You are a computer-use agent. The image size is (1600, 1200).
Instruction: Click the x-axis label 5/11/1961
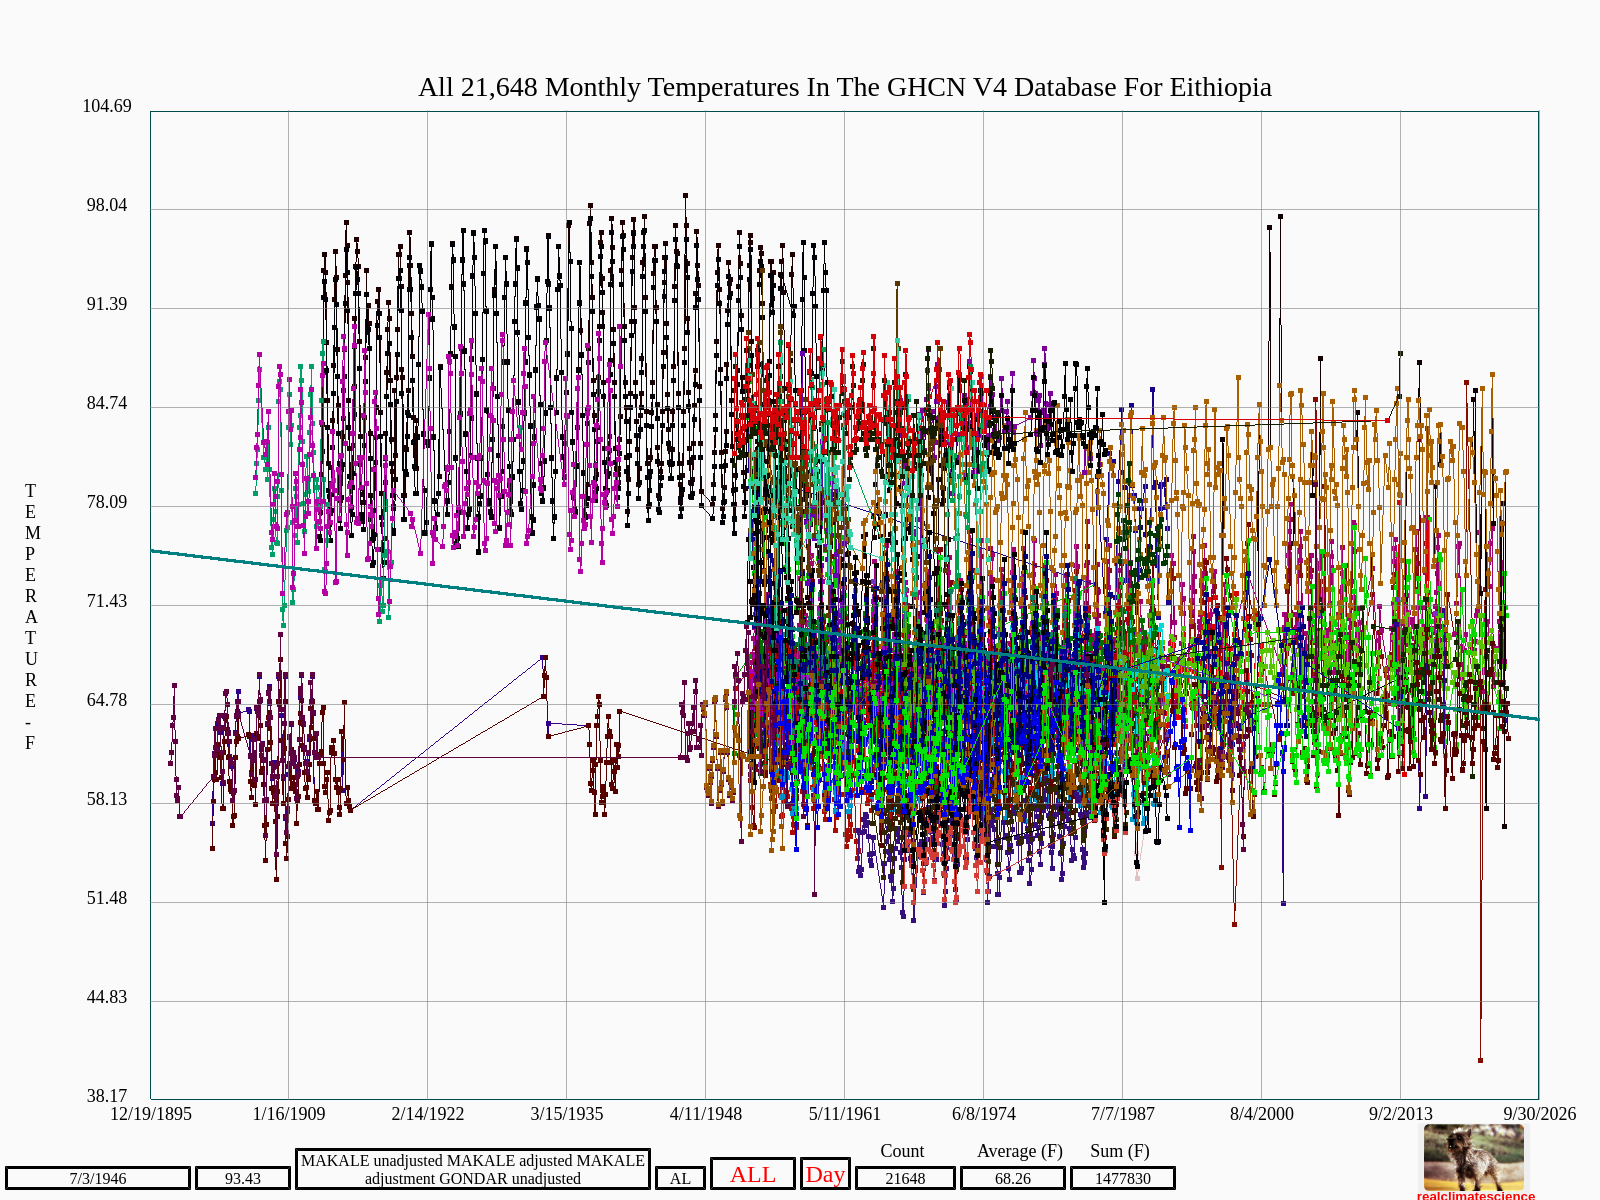pos(845,1114)
